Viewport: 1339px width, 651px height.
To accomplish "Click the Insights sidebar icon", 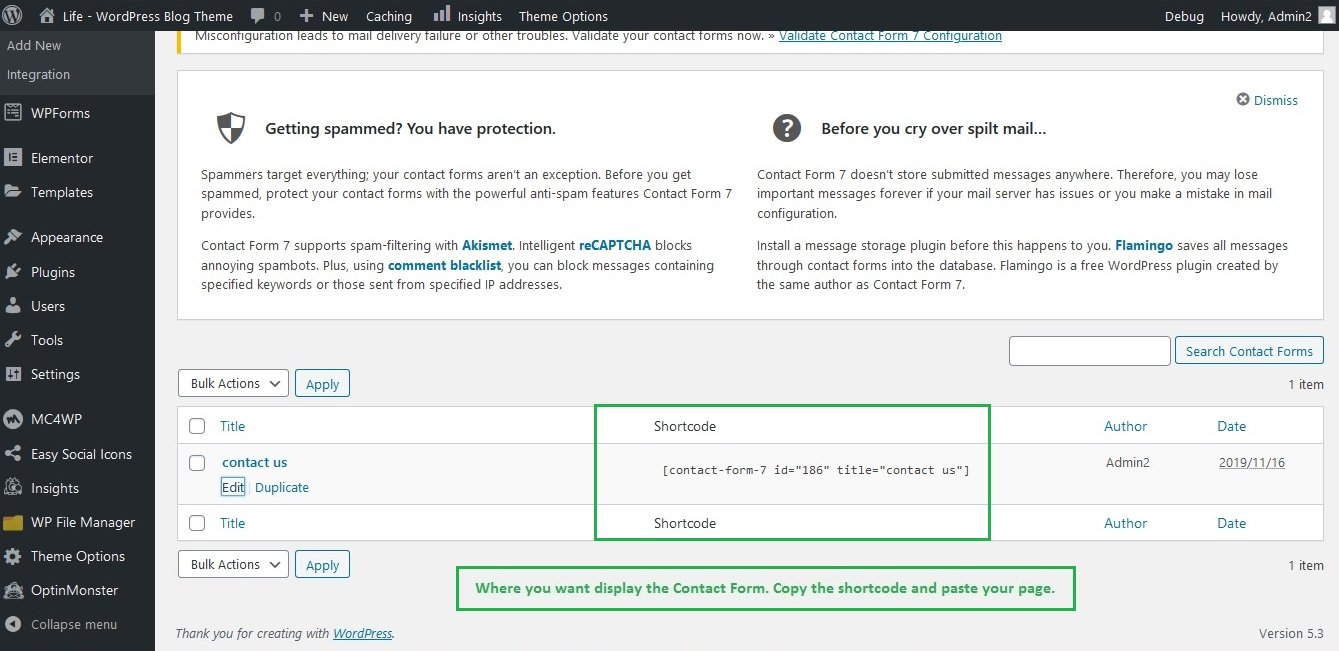I will (13, 488).
